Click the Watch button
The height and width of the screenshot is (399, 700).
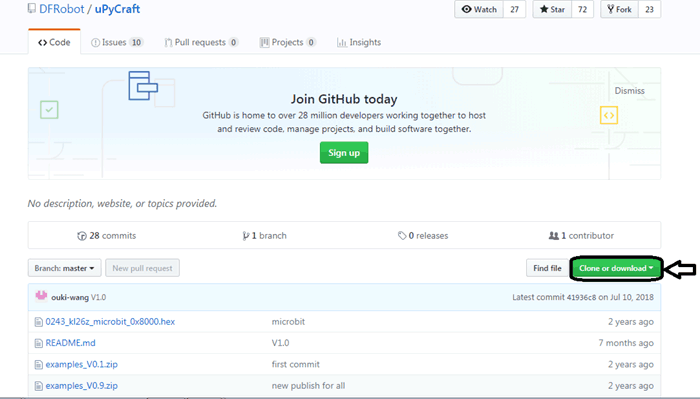(x=479, y=9)
